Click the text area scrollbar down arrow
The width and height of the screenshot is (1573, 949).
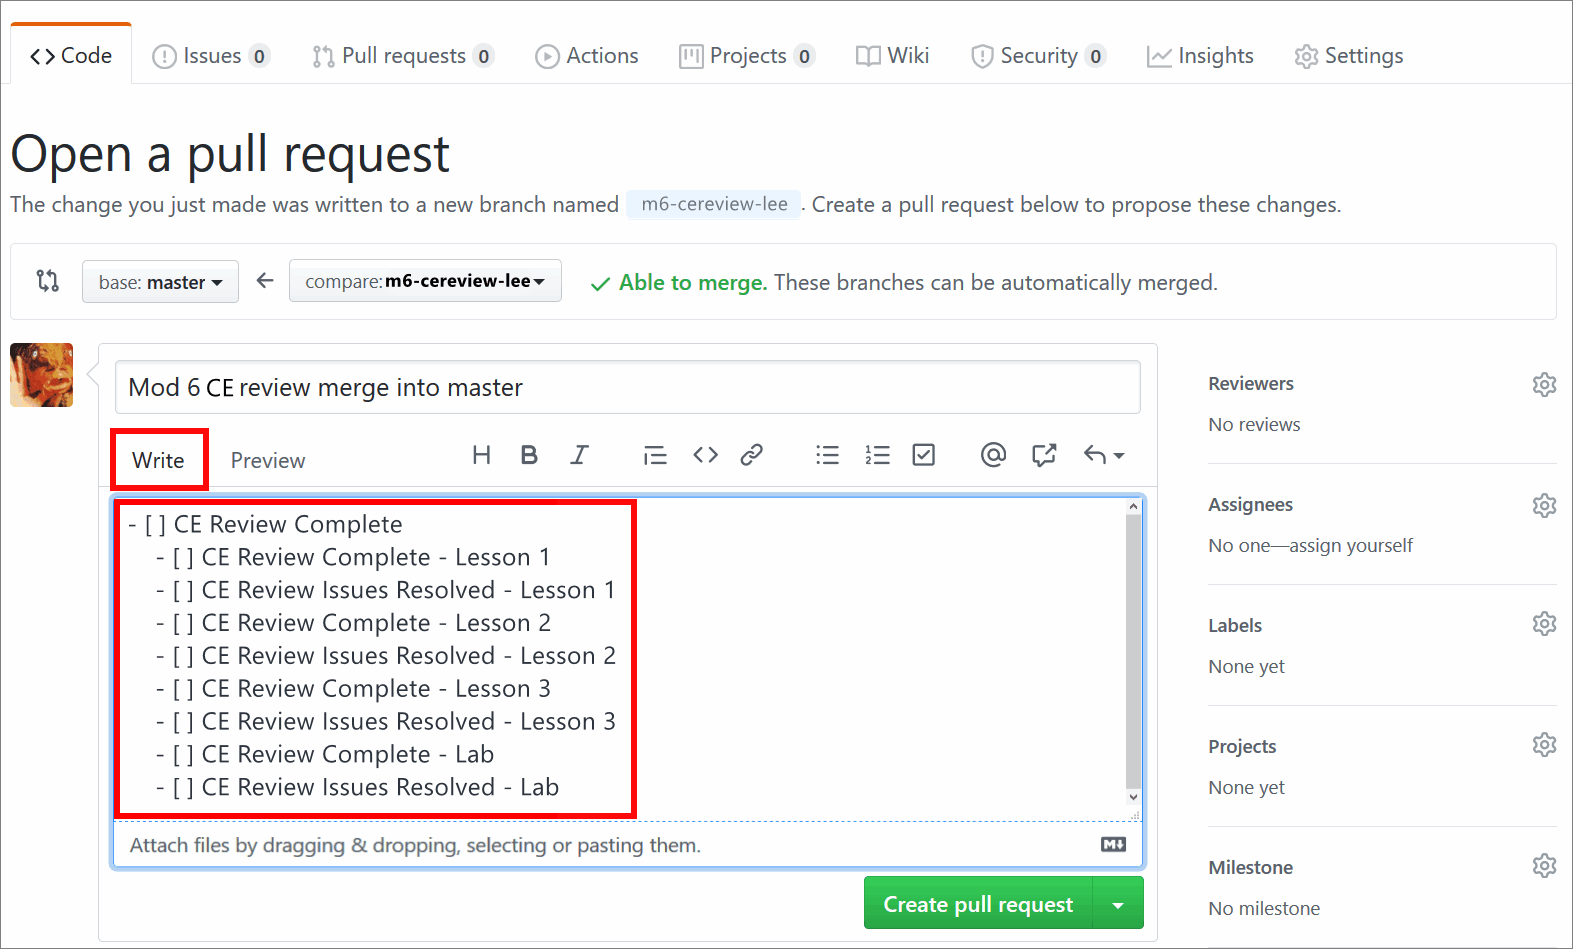click(1133, 797)
